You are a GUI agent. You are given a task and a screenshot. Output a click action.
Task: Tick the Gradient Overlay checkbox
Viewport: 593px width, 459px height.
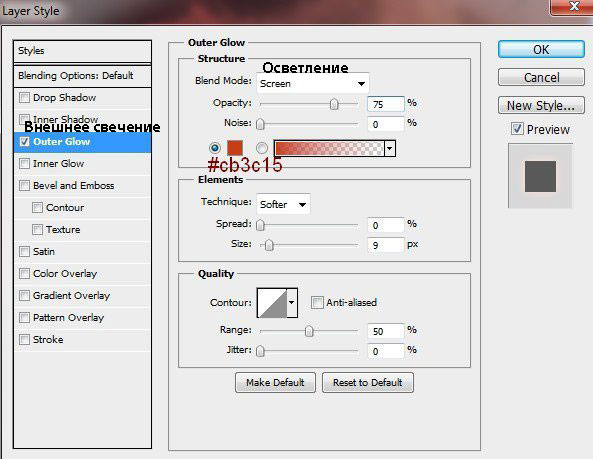24,295
